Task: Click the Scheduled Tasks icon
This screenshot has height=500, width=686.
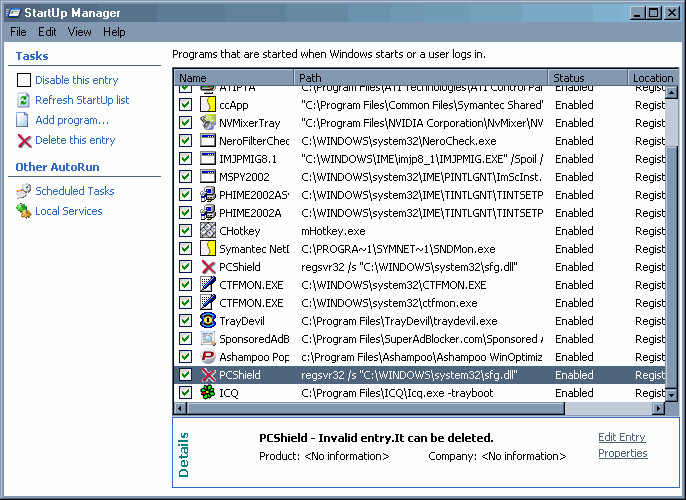Action: point(24,191)
